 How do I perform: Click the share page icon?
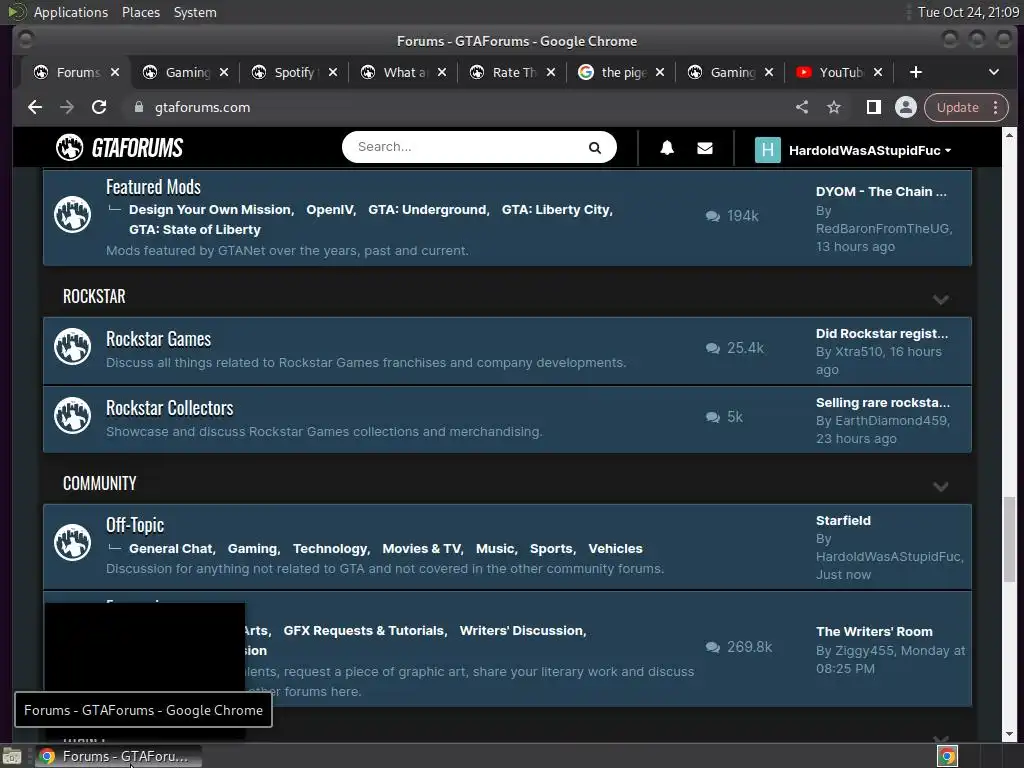click(802, 107)
